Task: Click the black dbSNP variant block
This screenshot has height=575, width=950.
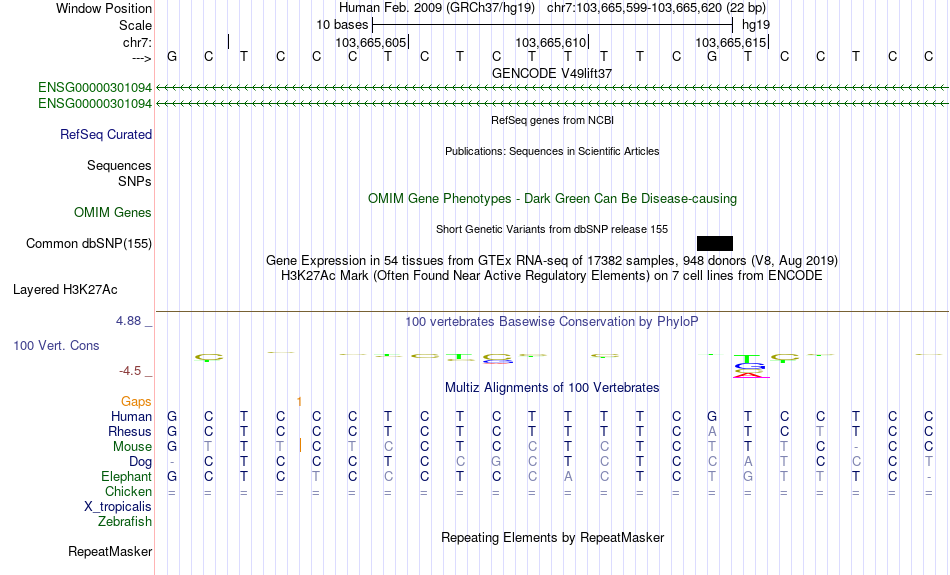Action: (715, 244)
